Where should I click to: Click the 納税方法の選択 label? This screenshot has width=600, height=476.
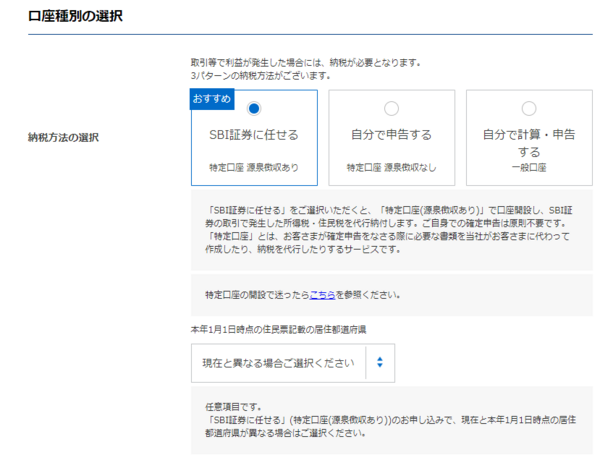(63, 137)
